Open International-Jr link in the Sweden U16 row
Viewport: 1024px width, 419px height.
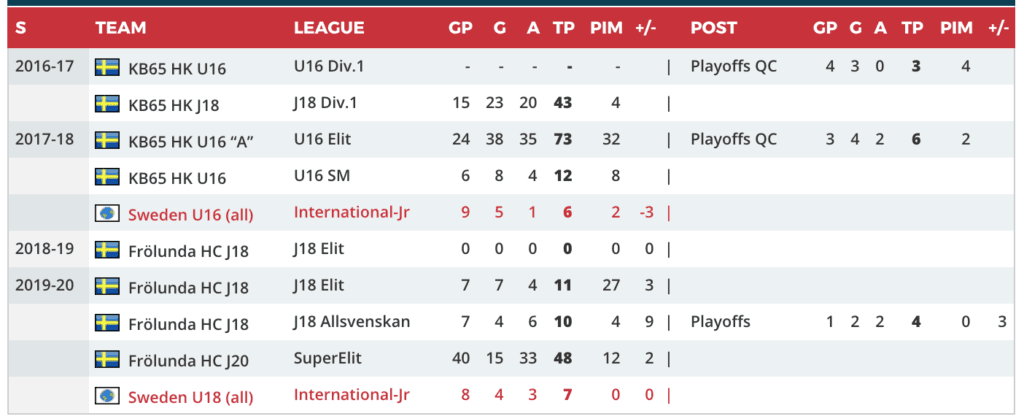352,212
